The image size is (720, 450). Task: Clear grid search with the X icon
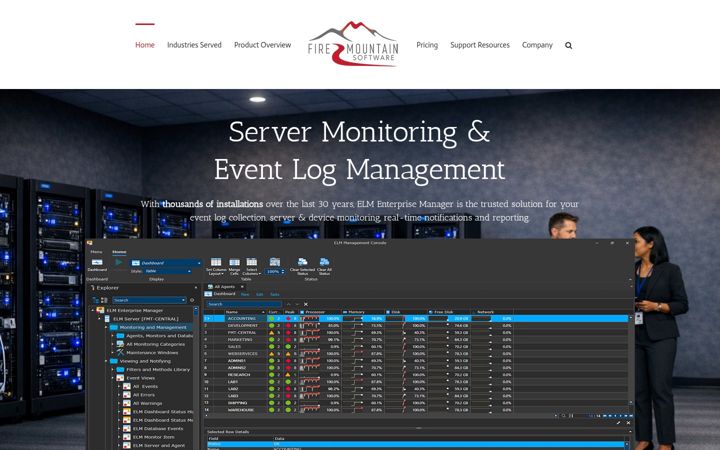pyautogui.click(x=306, y=304)
